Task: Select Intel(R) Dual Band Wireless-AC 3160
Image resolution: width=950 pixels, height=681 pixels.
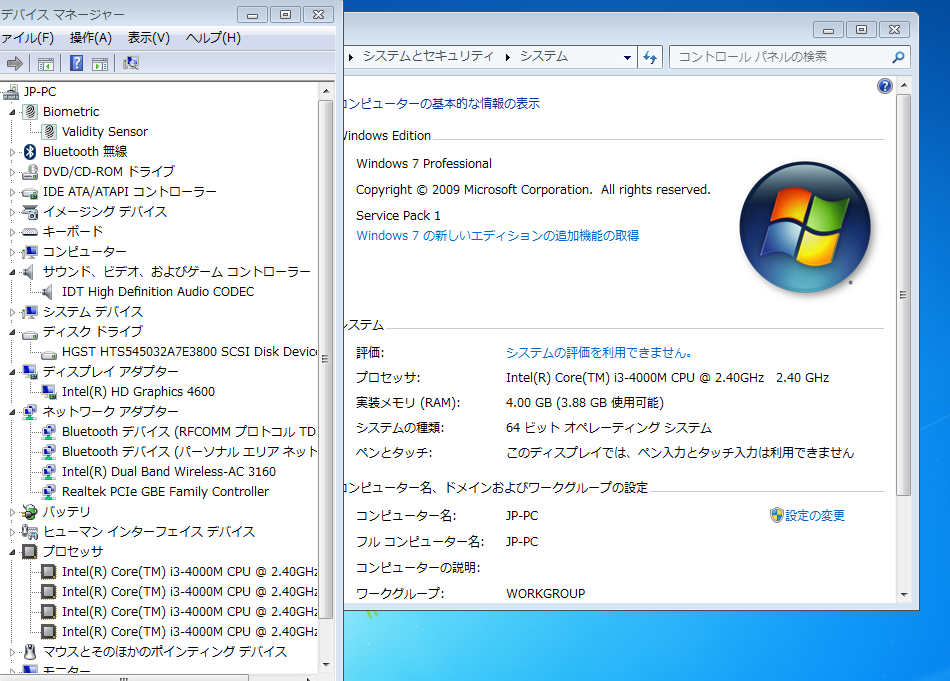Action: click(x=169, y=472)
